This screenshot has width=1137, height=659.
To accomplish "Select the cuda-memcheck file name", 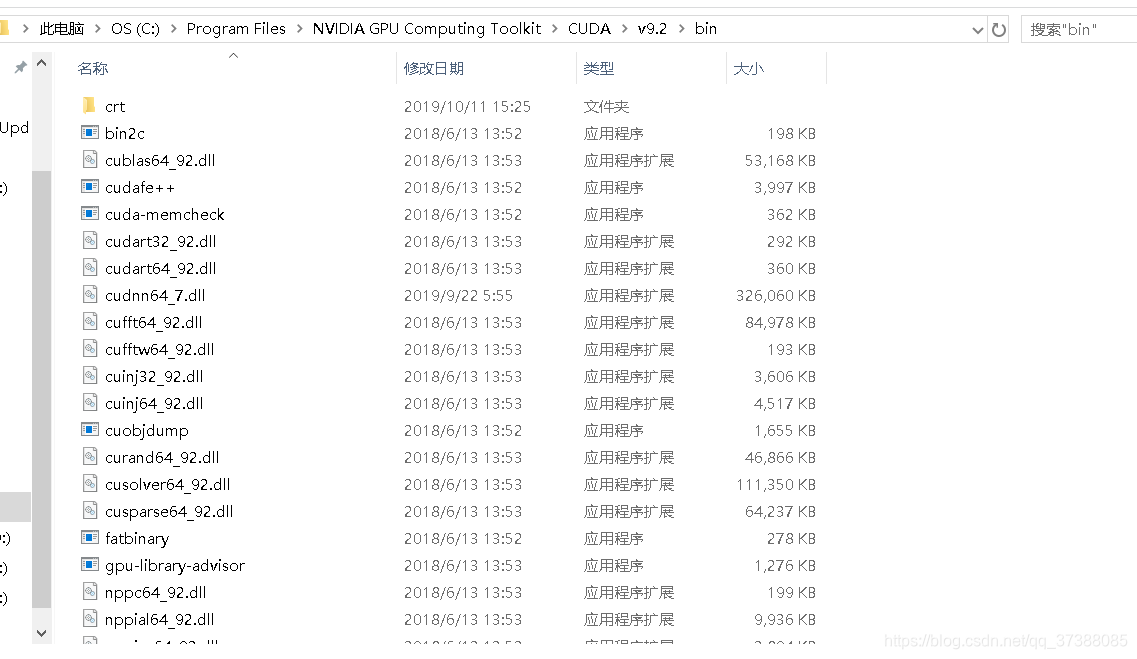I will 165,215.
